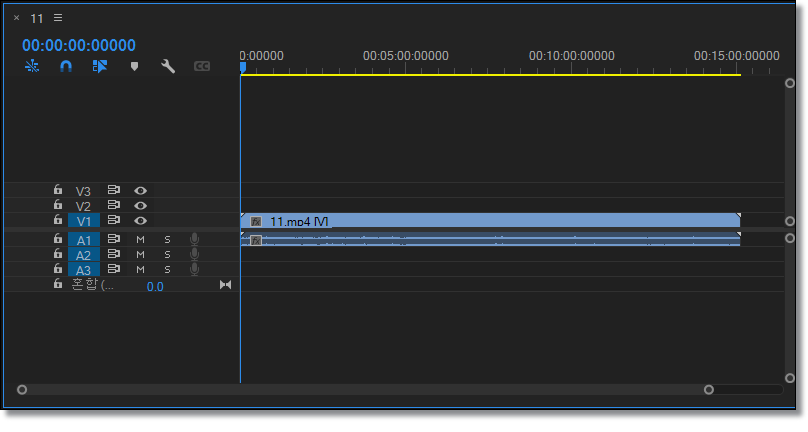Toggle lock on track A2

(58, 254)
